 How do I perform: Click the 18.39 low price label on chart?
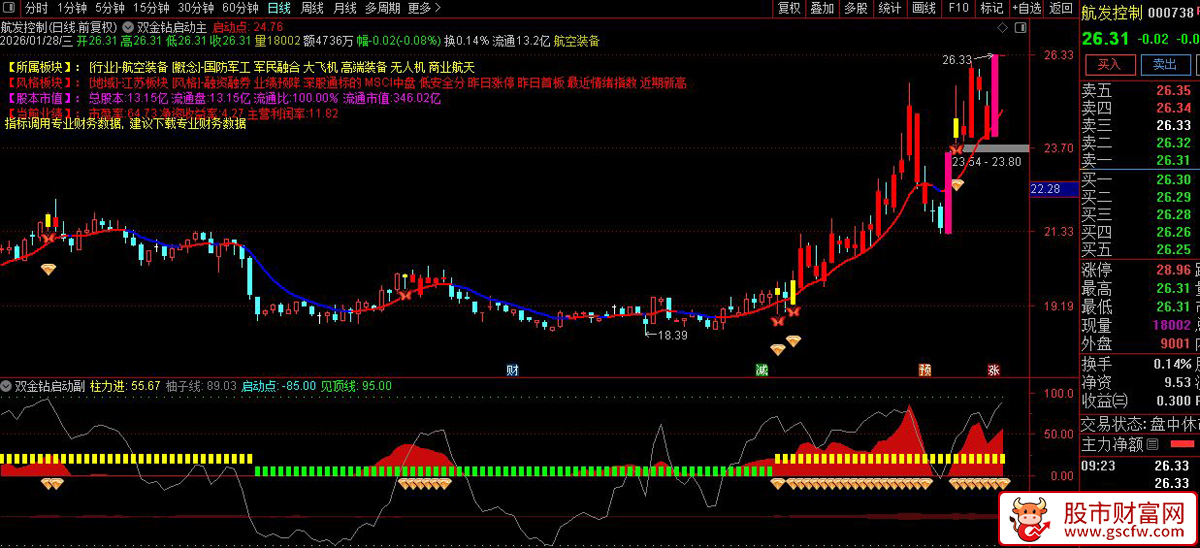point(673,335)
